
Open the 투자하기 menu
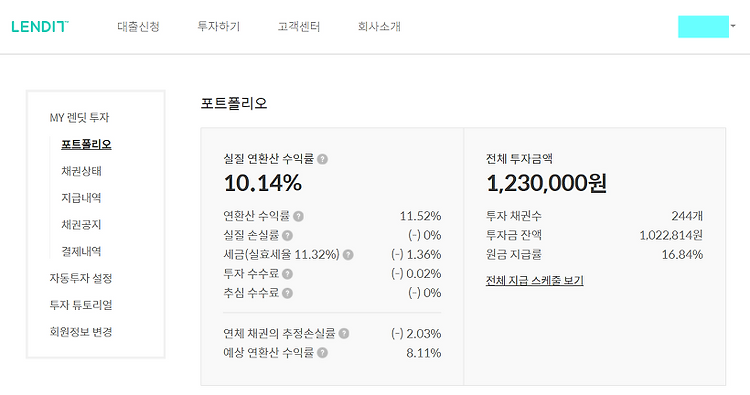coord(219,26)
